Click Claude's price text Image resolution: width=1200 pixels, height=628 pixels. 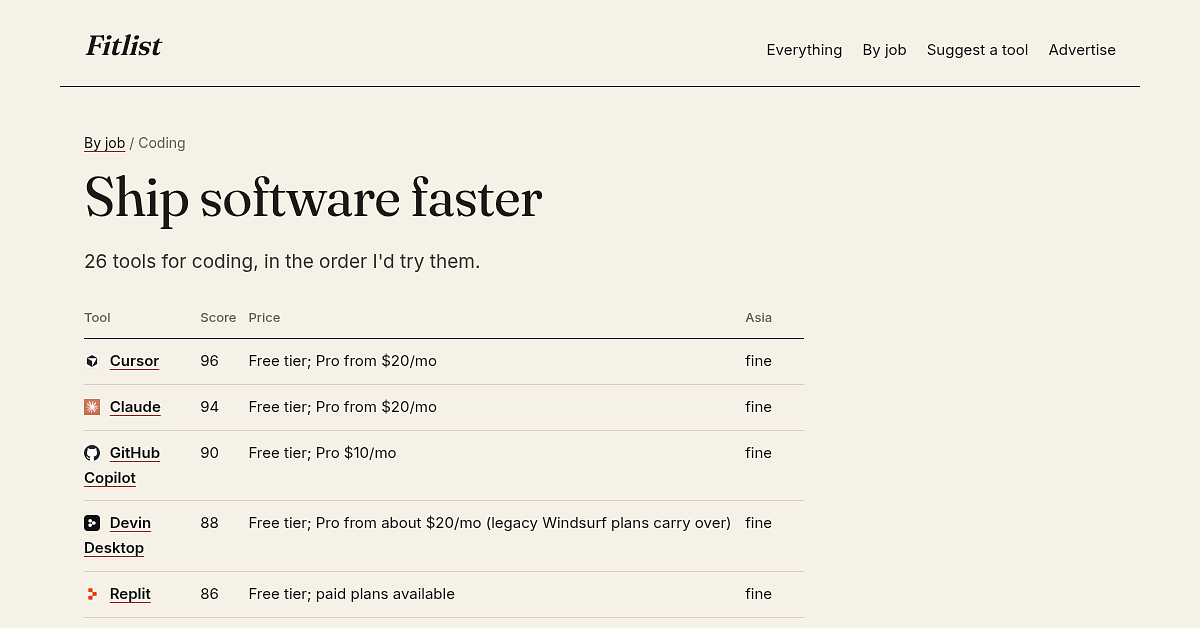point(342,407)
